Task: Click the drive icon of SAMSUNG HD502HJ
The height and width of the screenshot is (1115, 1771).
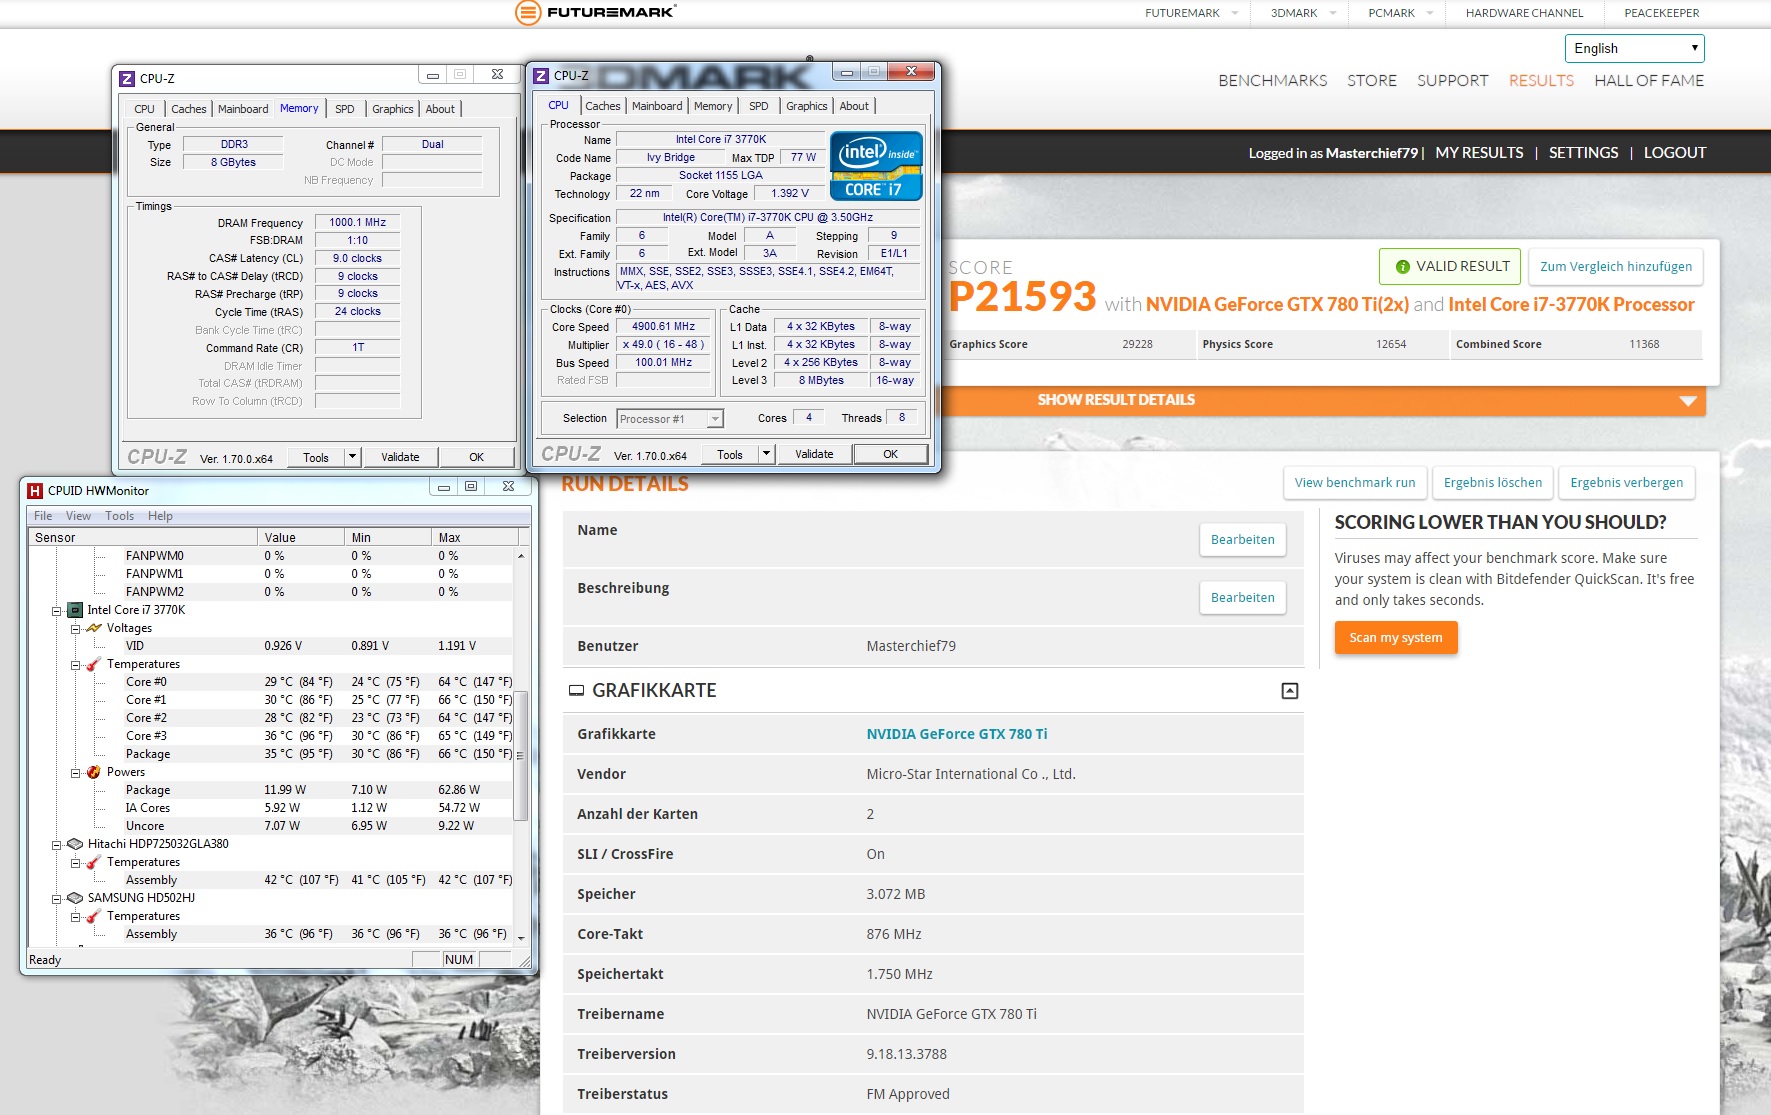Action: click(75, 898)
